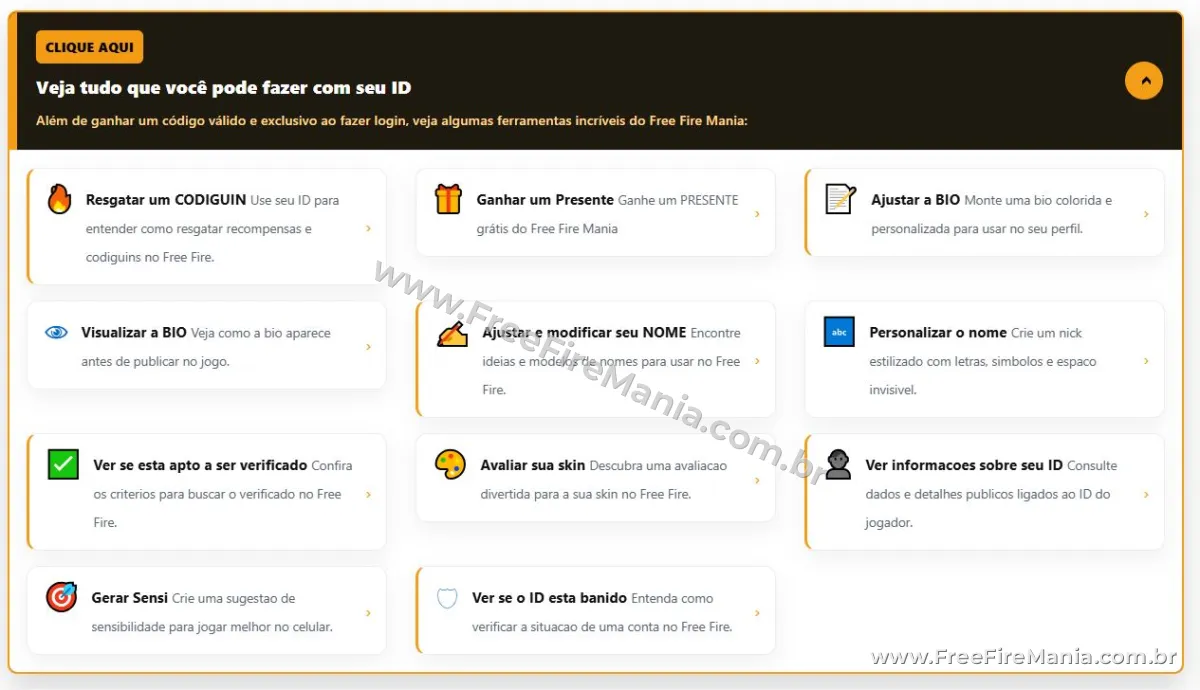Click the eye icon for Visualizar a BIO
The image size is (1200, 690).
(x=56, y=332)
